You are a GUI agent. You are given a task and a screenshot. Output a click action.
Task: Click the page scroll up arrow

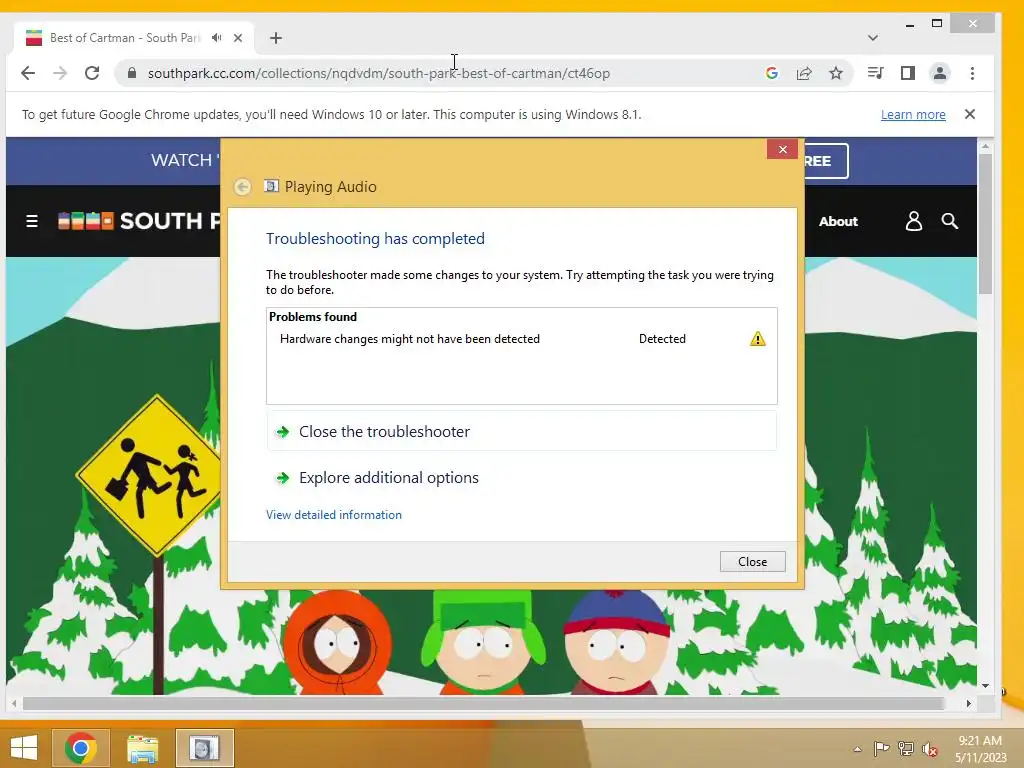point(985,146)
